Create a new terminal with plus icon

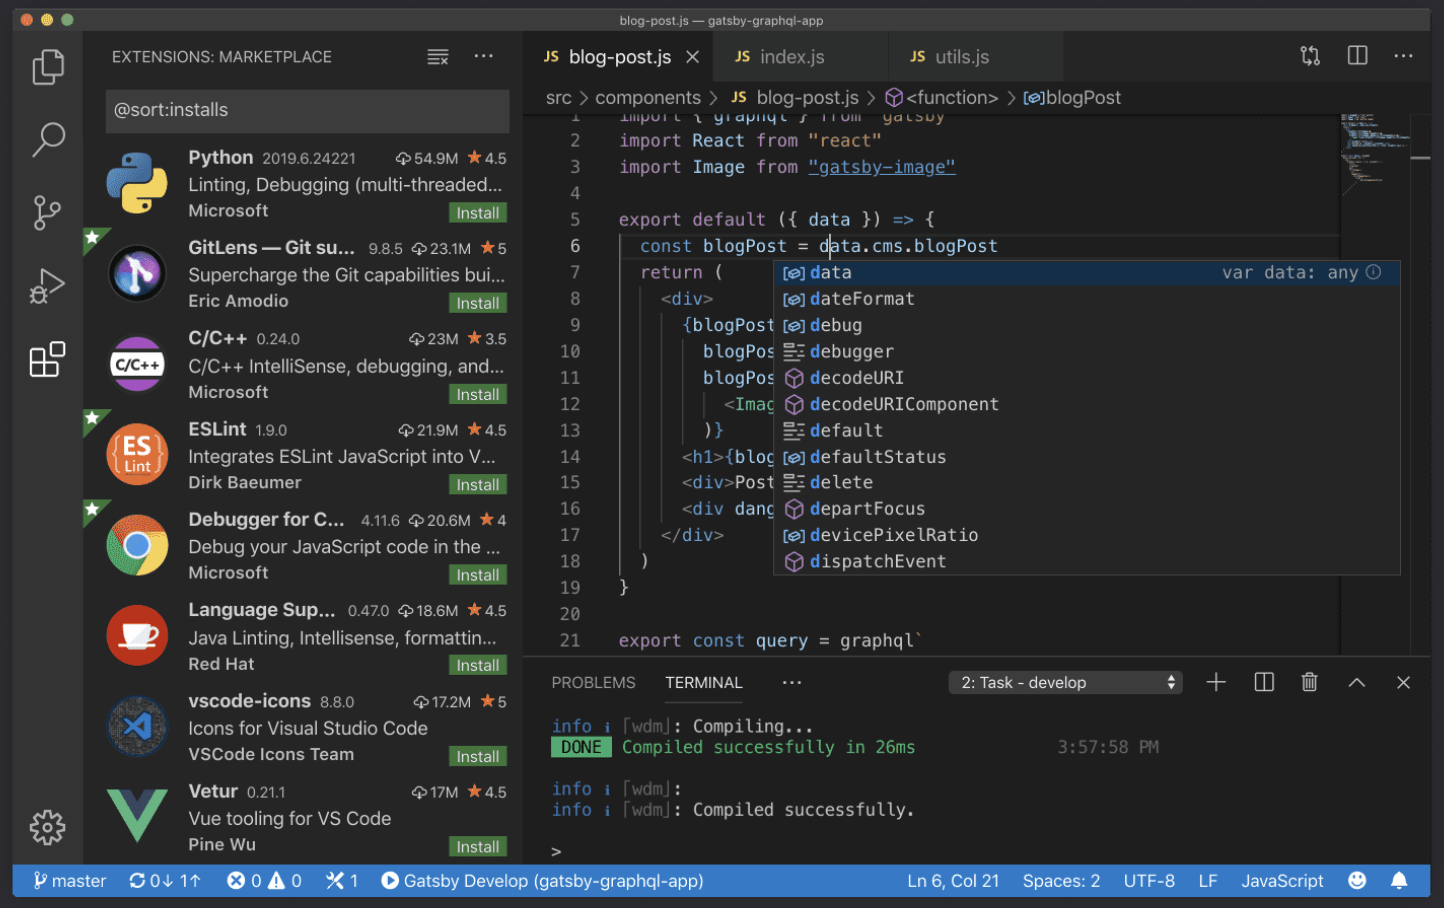(x=1216, y=682)
